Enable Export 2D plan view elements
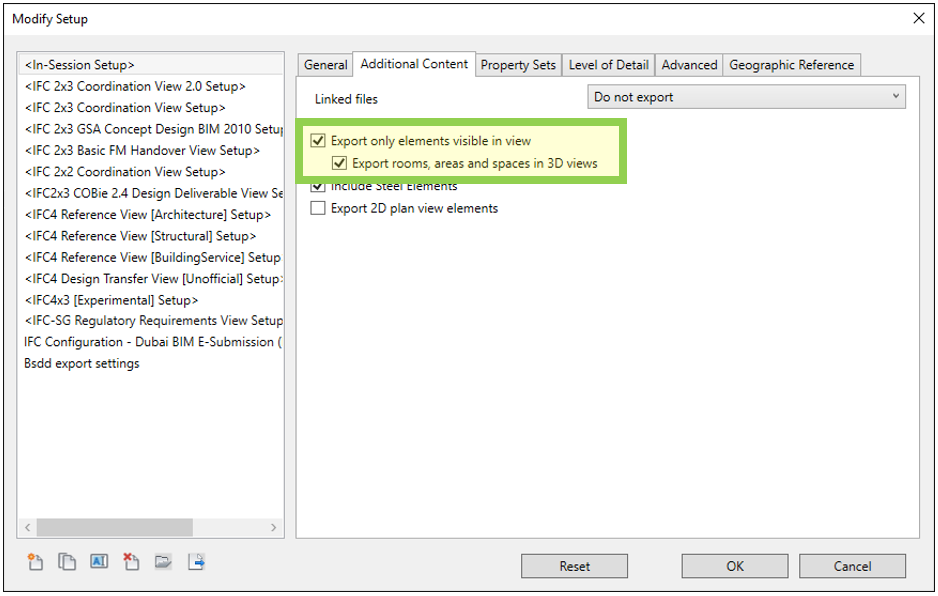The width and height of the screenshot is (938, 596). pyautogui.click(x=318, y=208)
